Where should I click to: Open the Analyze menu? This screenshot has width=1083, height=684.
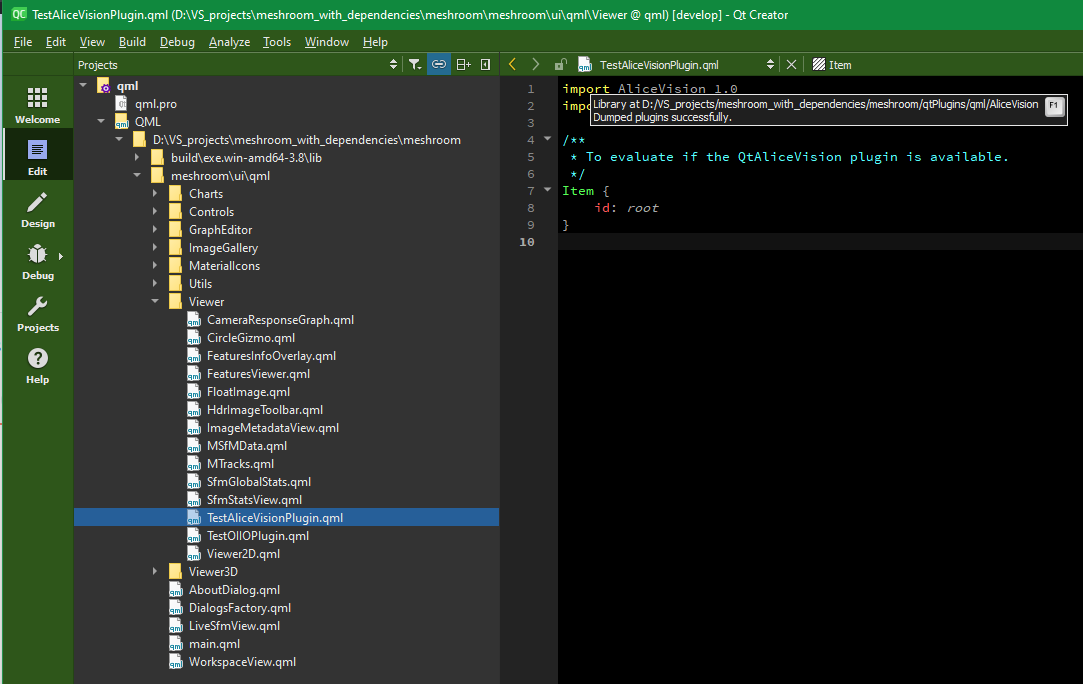coord(229,42)
